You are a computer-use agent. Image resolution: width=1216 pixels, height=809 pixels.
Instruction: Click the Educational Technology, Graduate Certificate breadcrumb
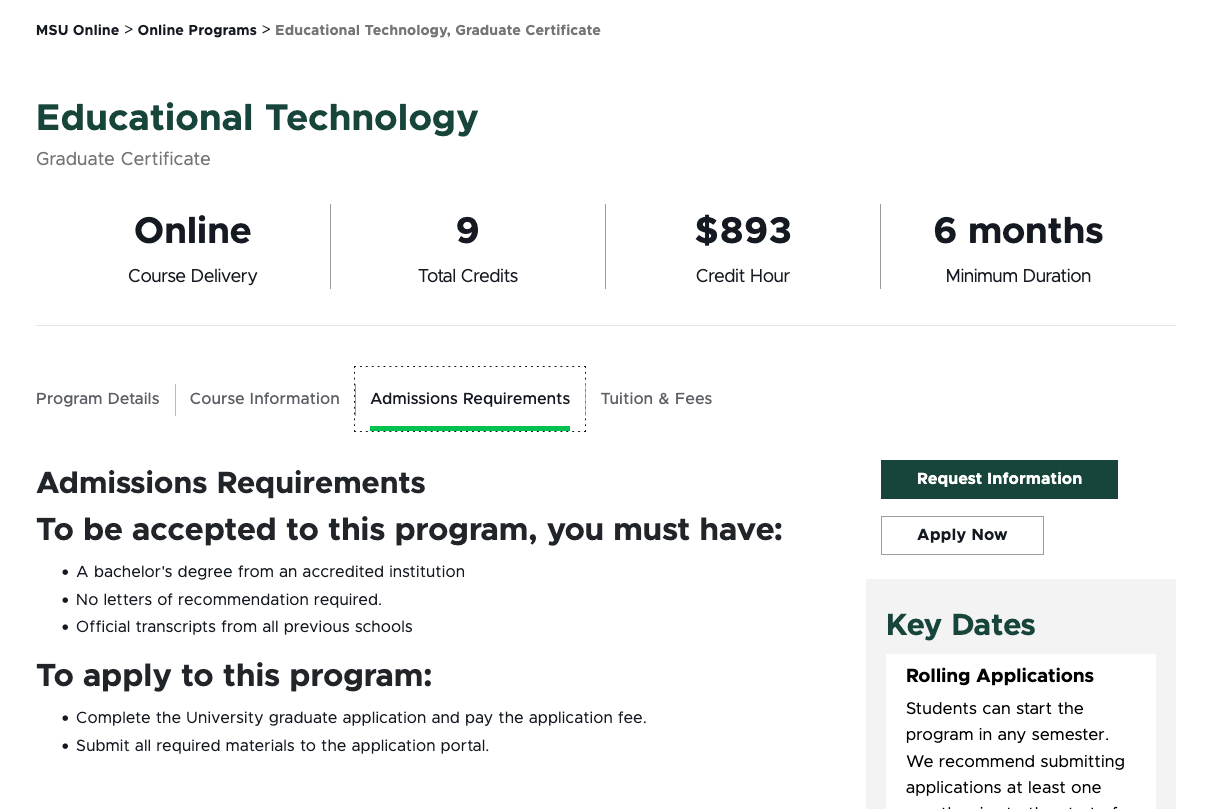pyautogui.click(x=437, y=30)
